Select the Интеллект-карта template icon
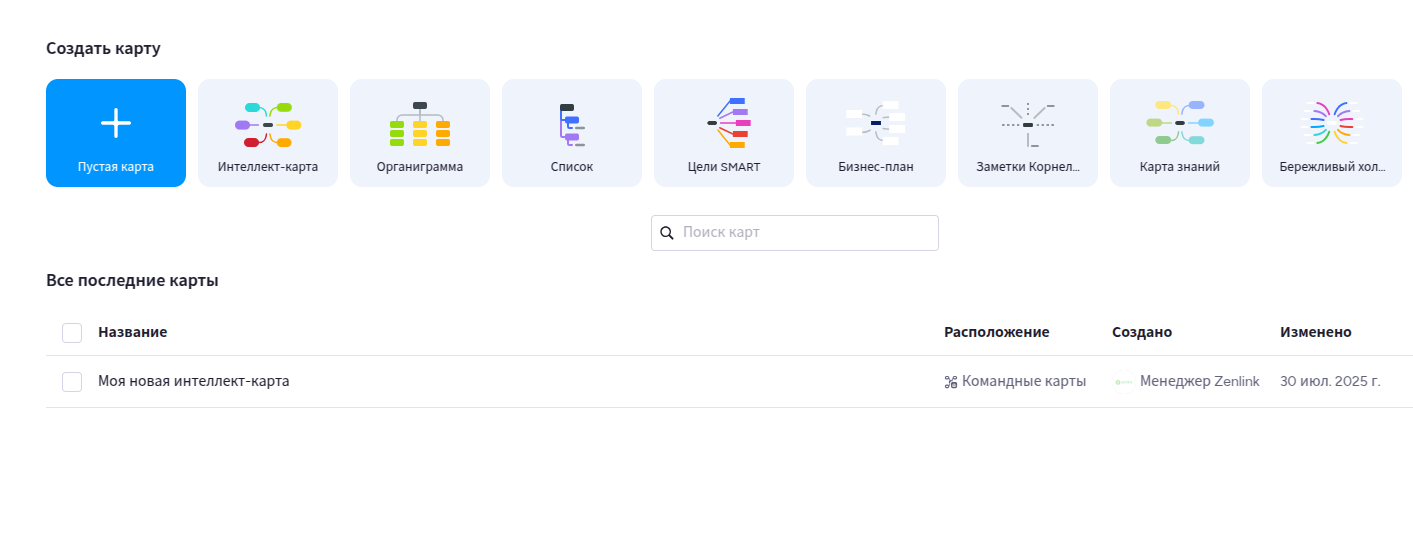 tap(268, 124)
